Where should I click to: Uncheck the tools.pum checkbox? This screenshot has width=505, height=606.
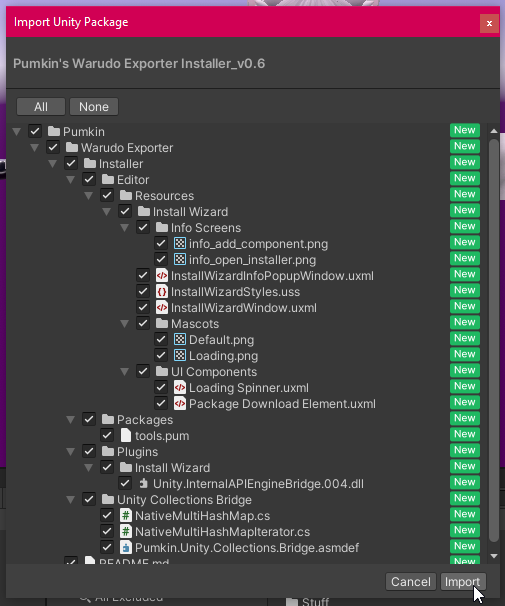[x=107, y=436]
